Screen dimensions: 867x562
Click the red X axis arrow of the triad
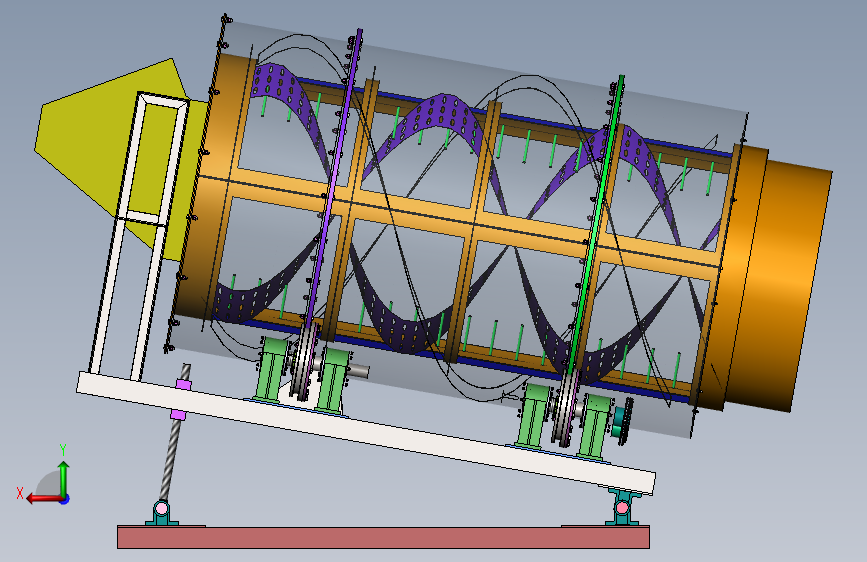[x=43, y=498]
